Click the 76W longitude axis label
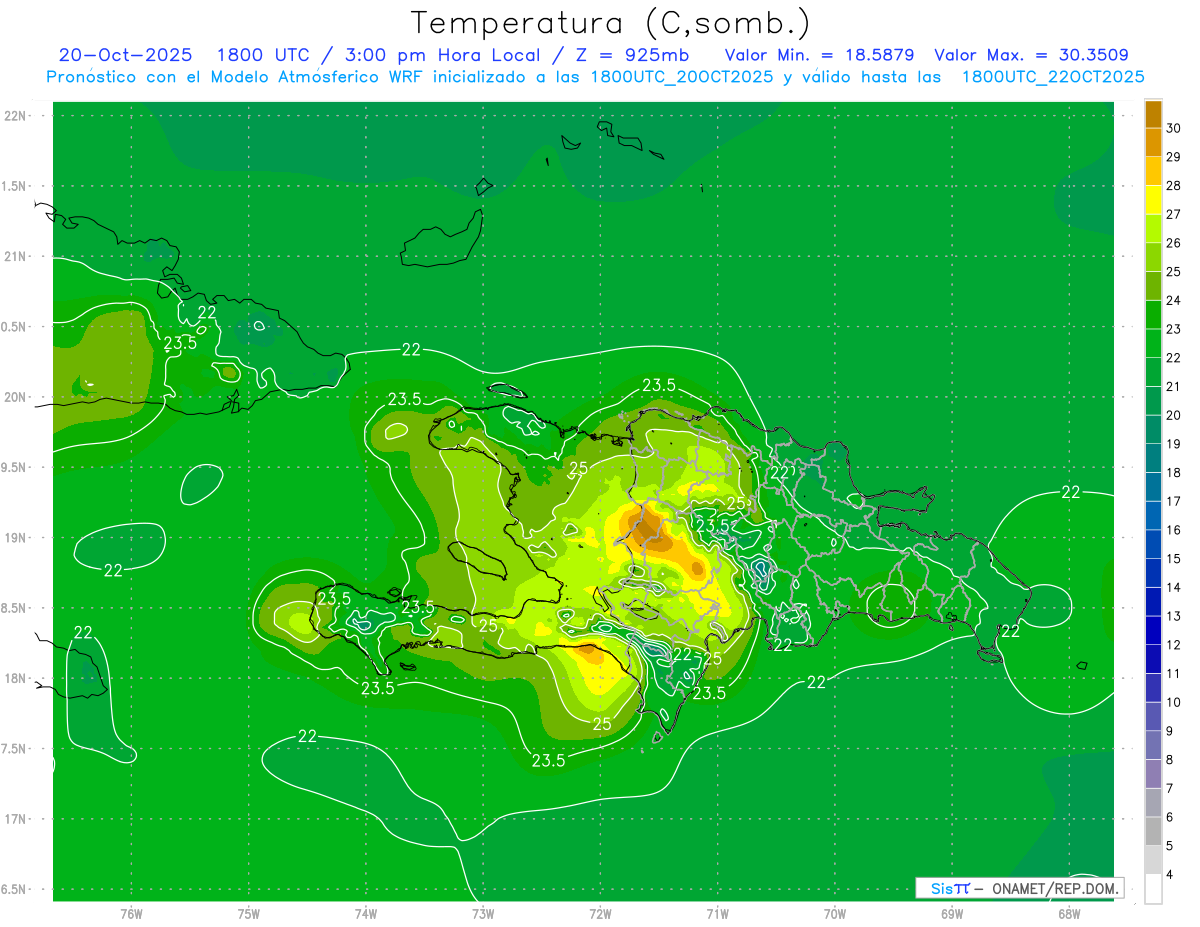Screen dimensions: 1200x927 click(x=131, y=914)
